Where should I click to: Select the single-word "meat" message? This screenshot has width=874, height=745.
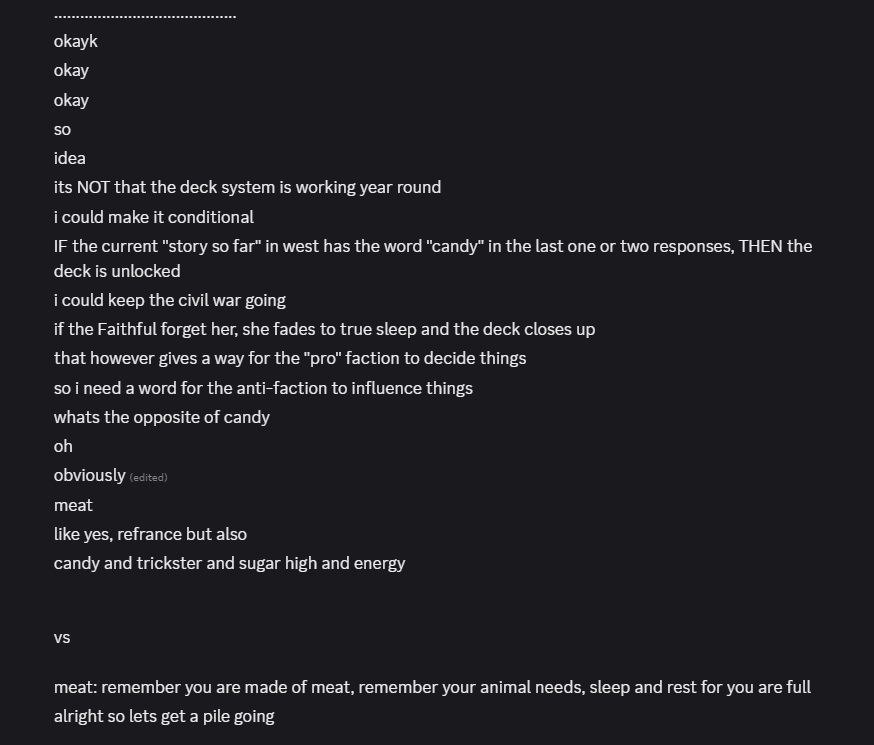click(x=73, y=505)
